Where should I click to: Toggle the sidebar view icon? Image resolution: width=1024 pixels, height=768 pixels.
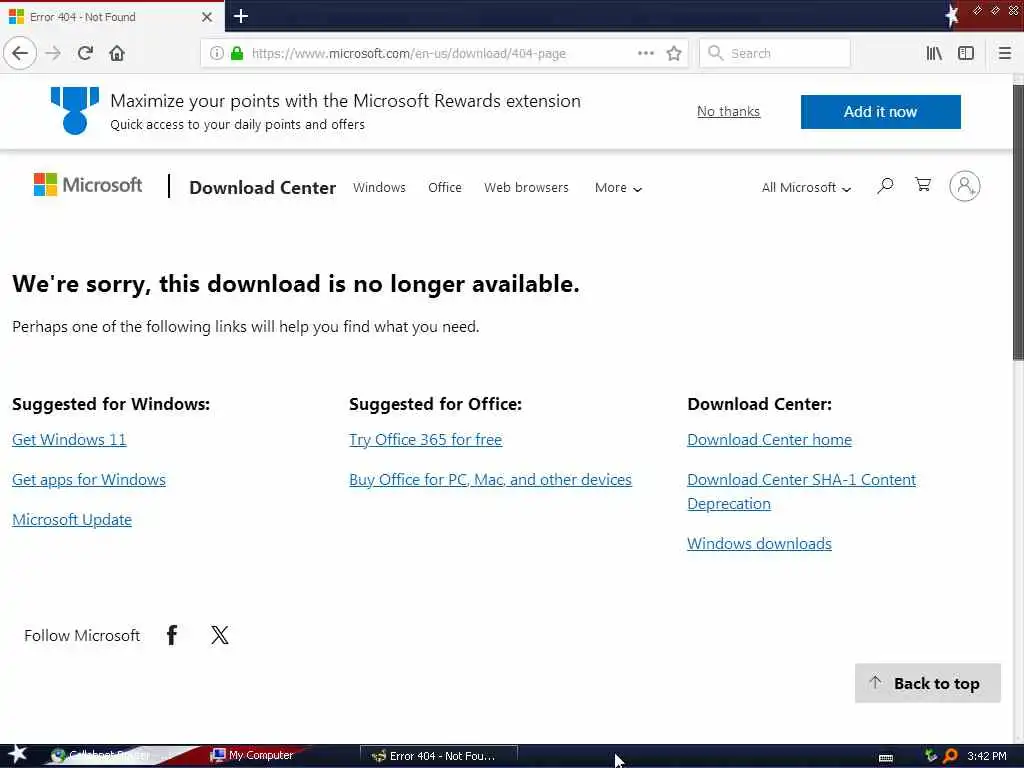(966, 53)
